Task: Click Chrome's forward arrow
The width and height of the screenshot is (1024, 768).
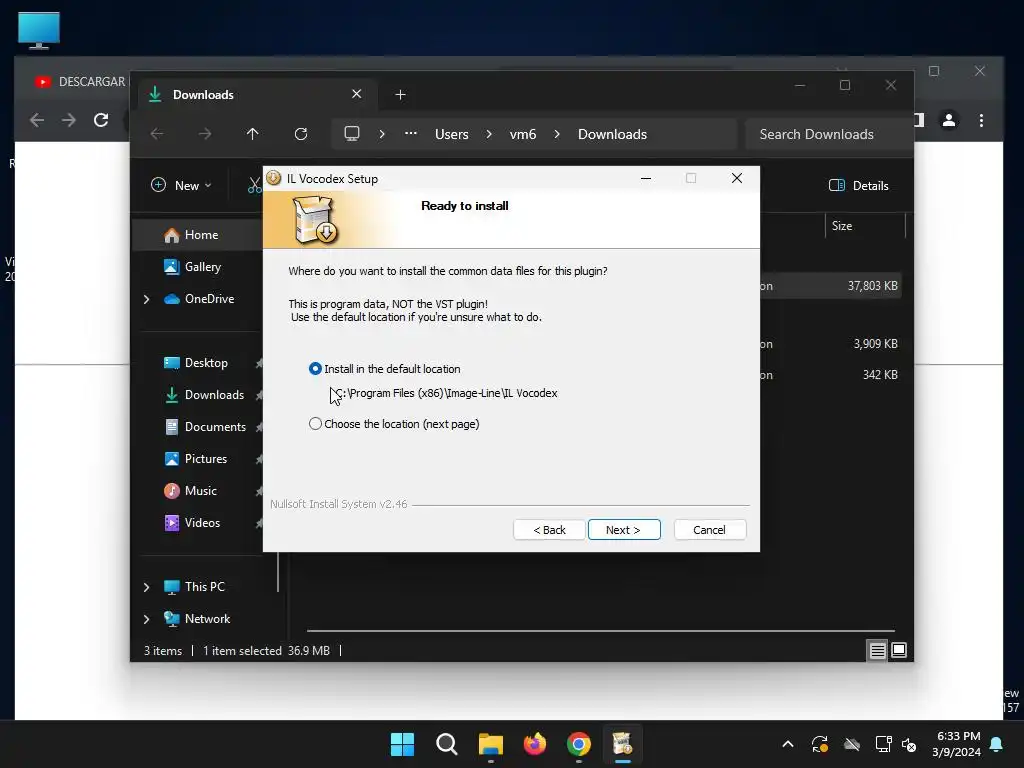Action: [x=69, y=120]
